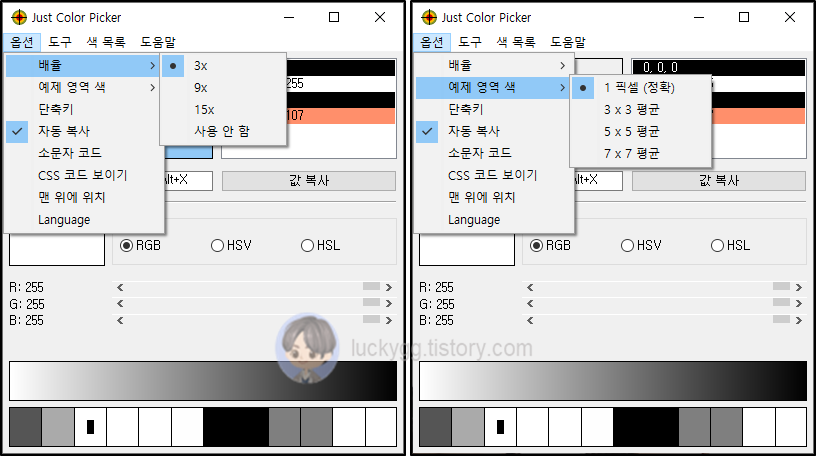This screenshot has width=816, height=456.
Task: Expand 배율 submenu in right window
Action: (x=493, y=66)
